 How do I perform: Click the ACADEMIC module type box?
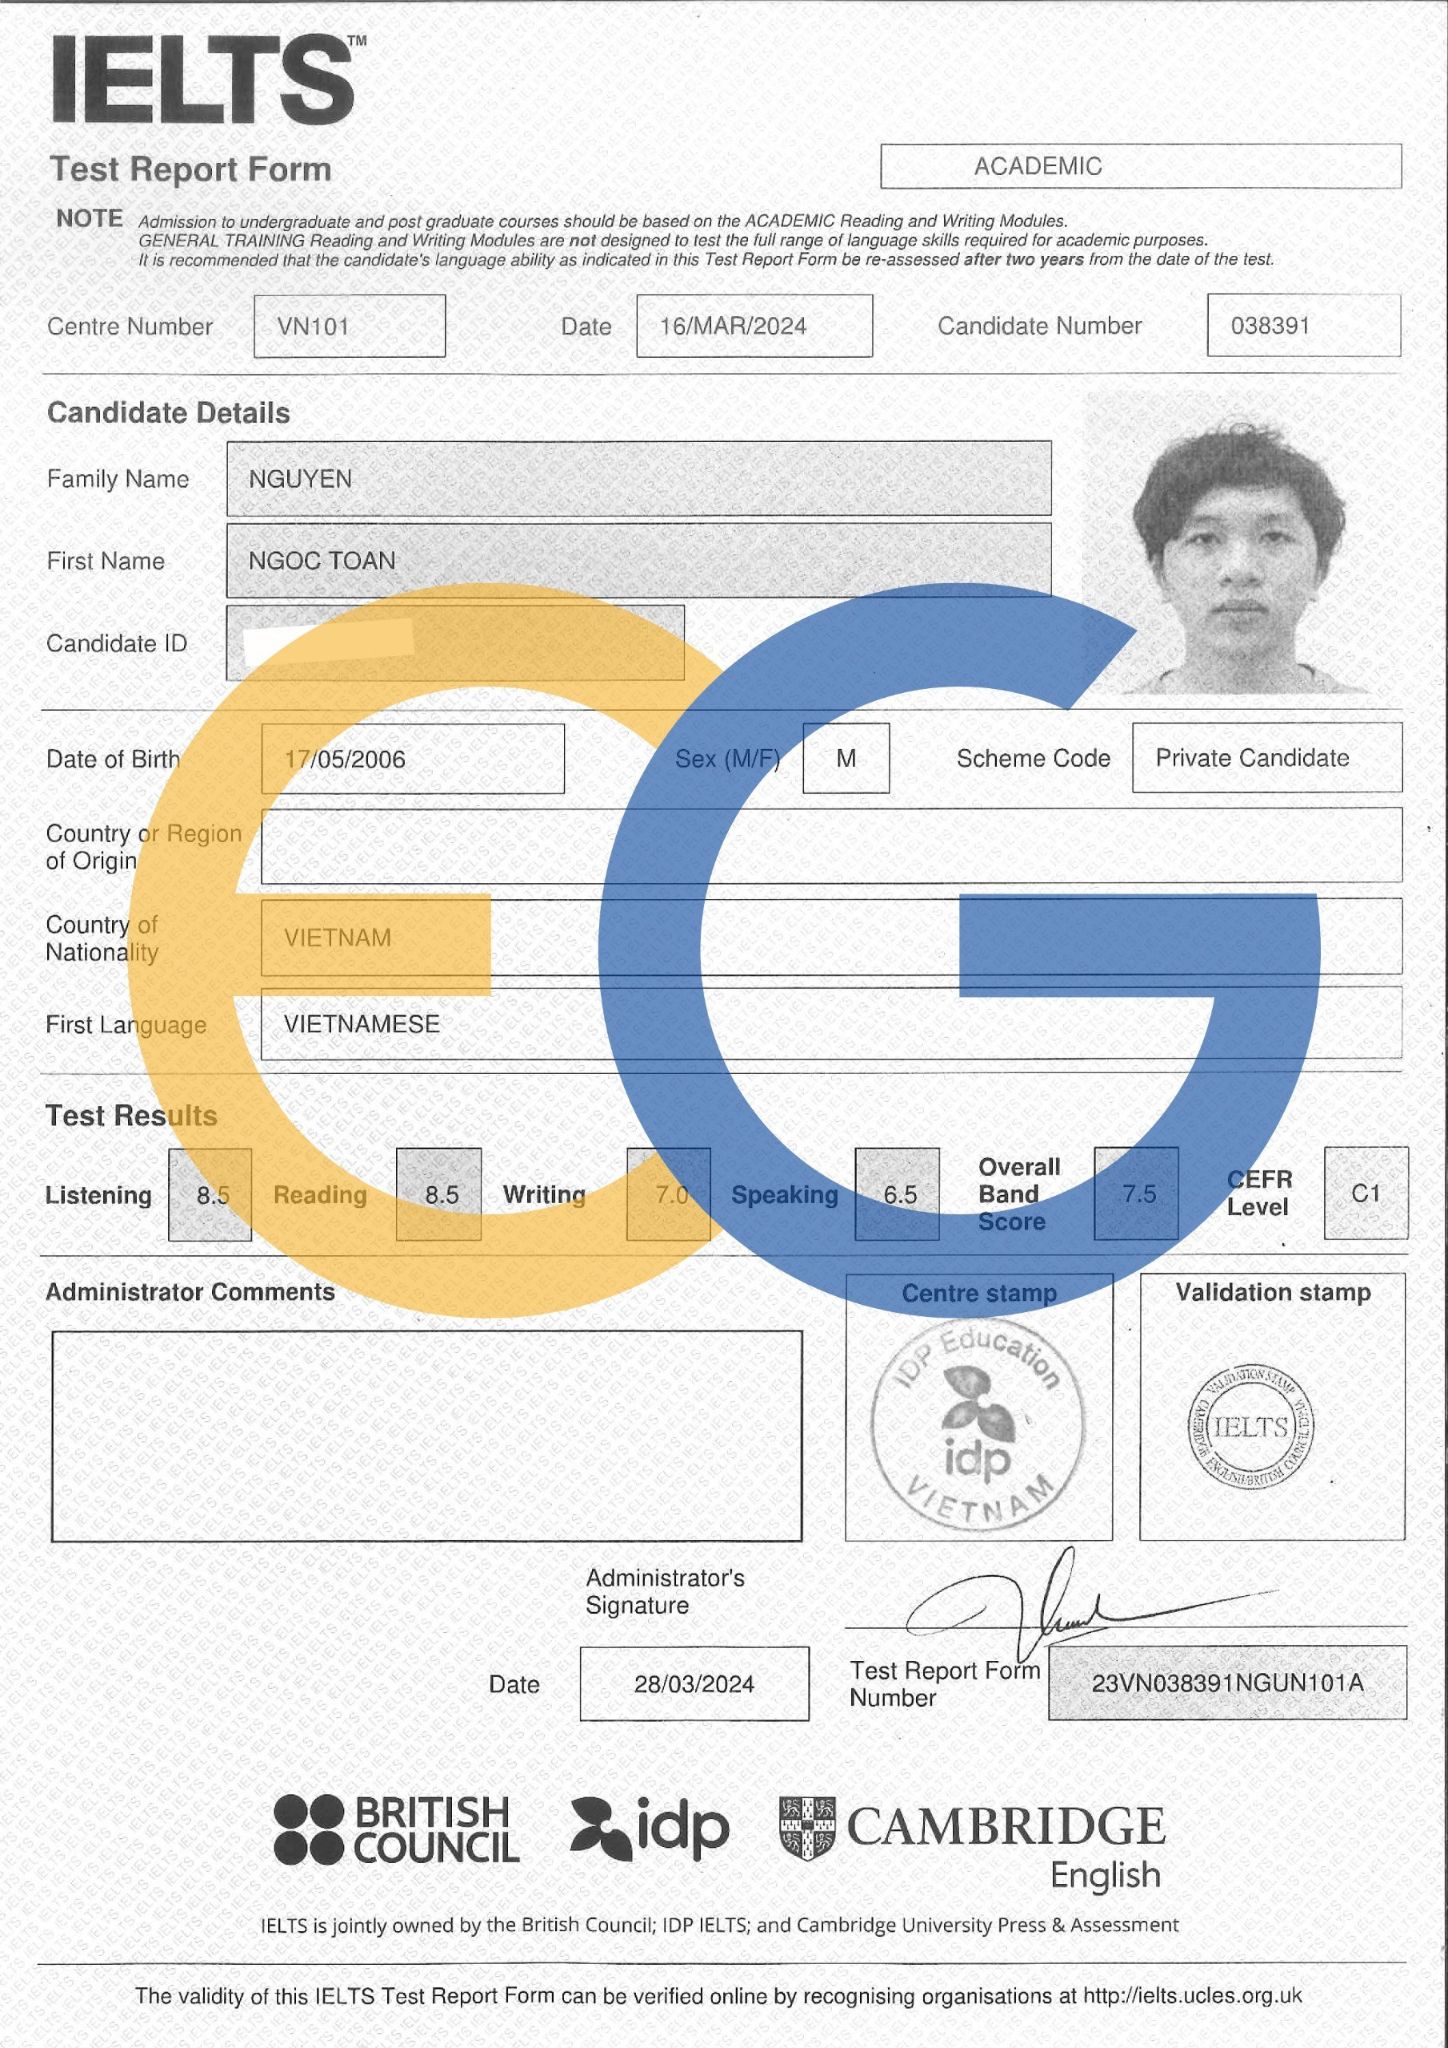(1140, 166)
